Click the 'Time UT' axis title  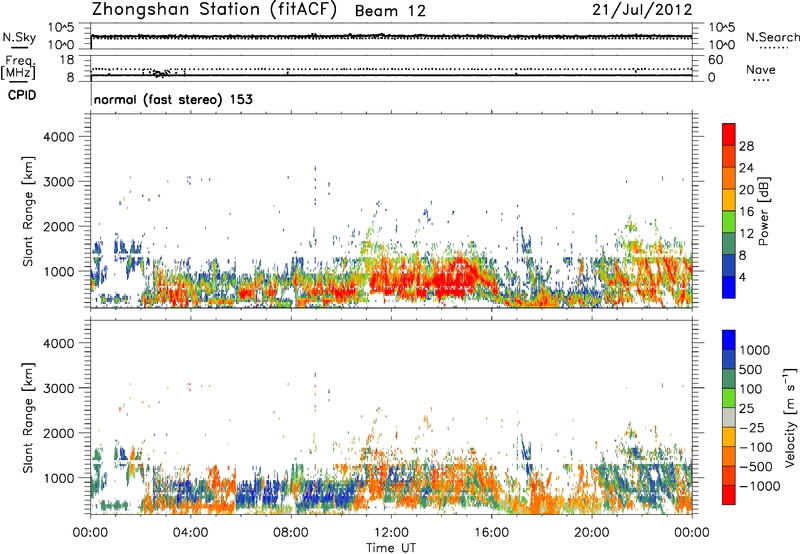pyautogui.click(x=391, y=547)
